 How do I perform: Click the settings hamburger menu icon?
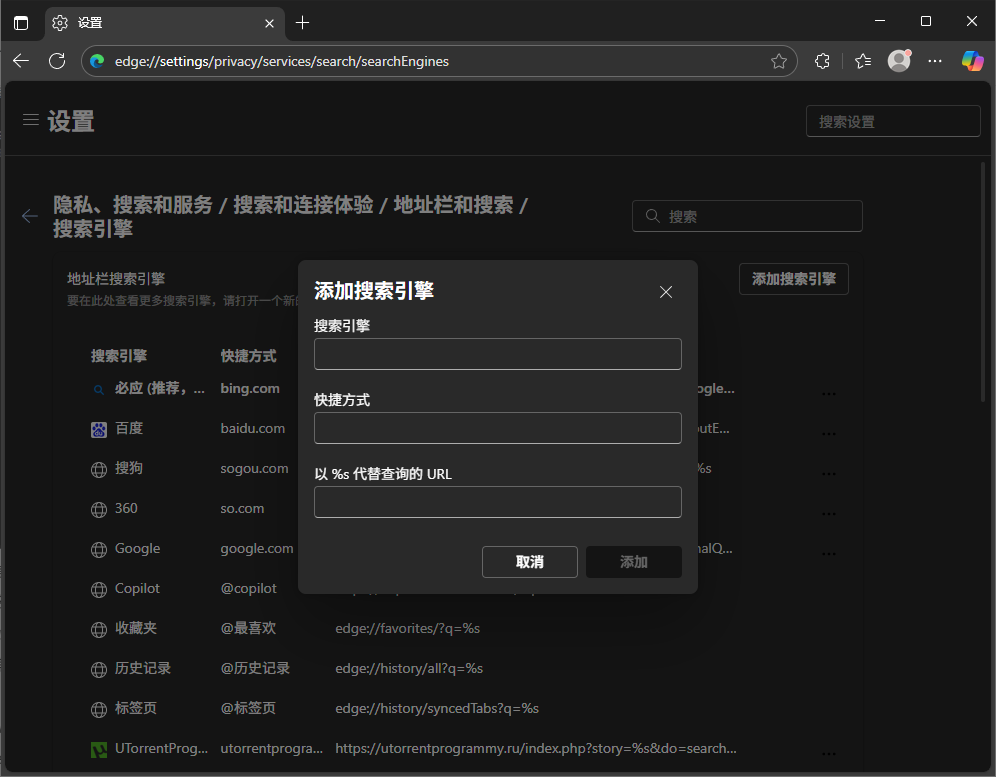pyautogui.click(x=31, y=118)
